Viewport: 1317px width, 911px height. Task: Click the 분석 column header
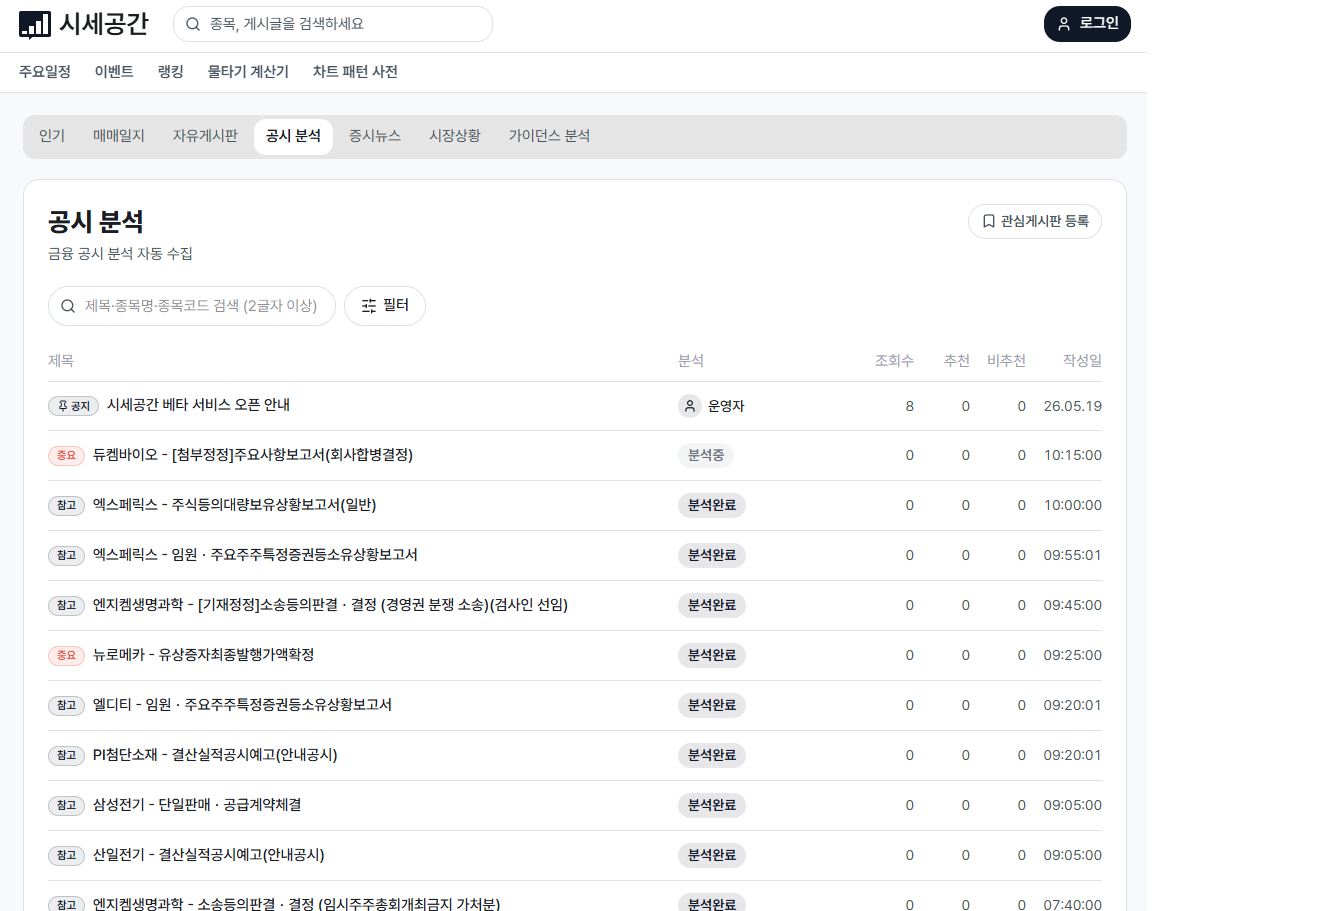coord(691,361)
